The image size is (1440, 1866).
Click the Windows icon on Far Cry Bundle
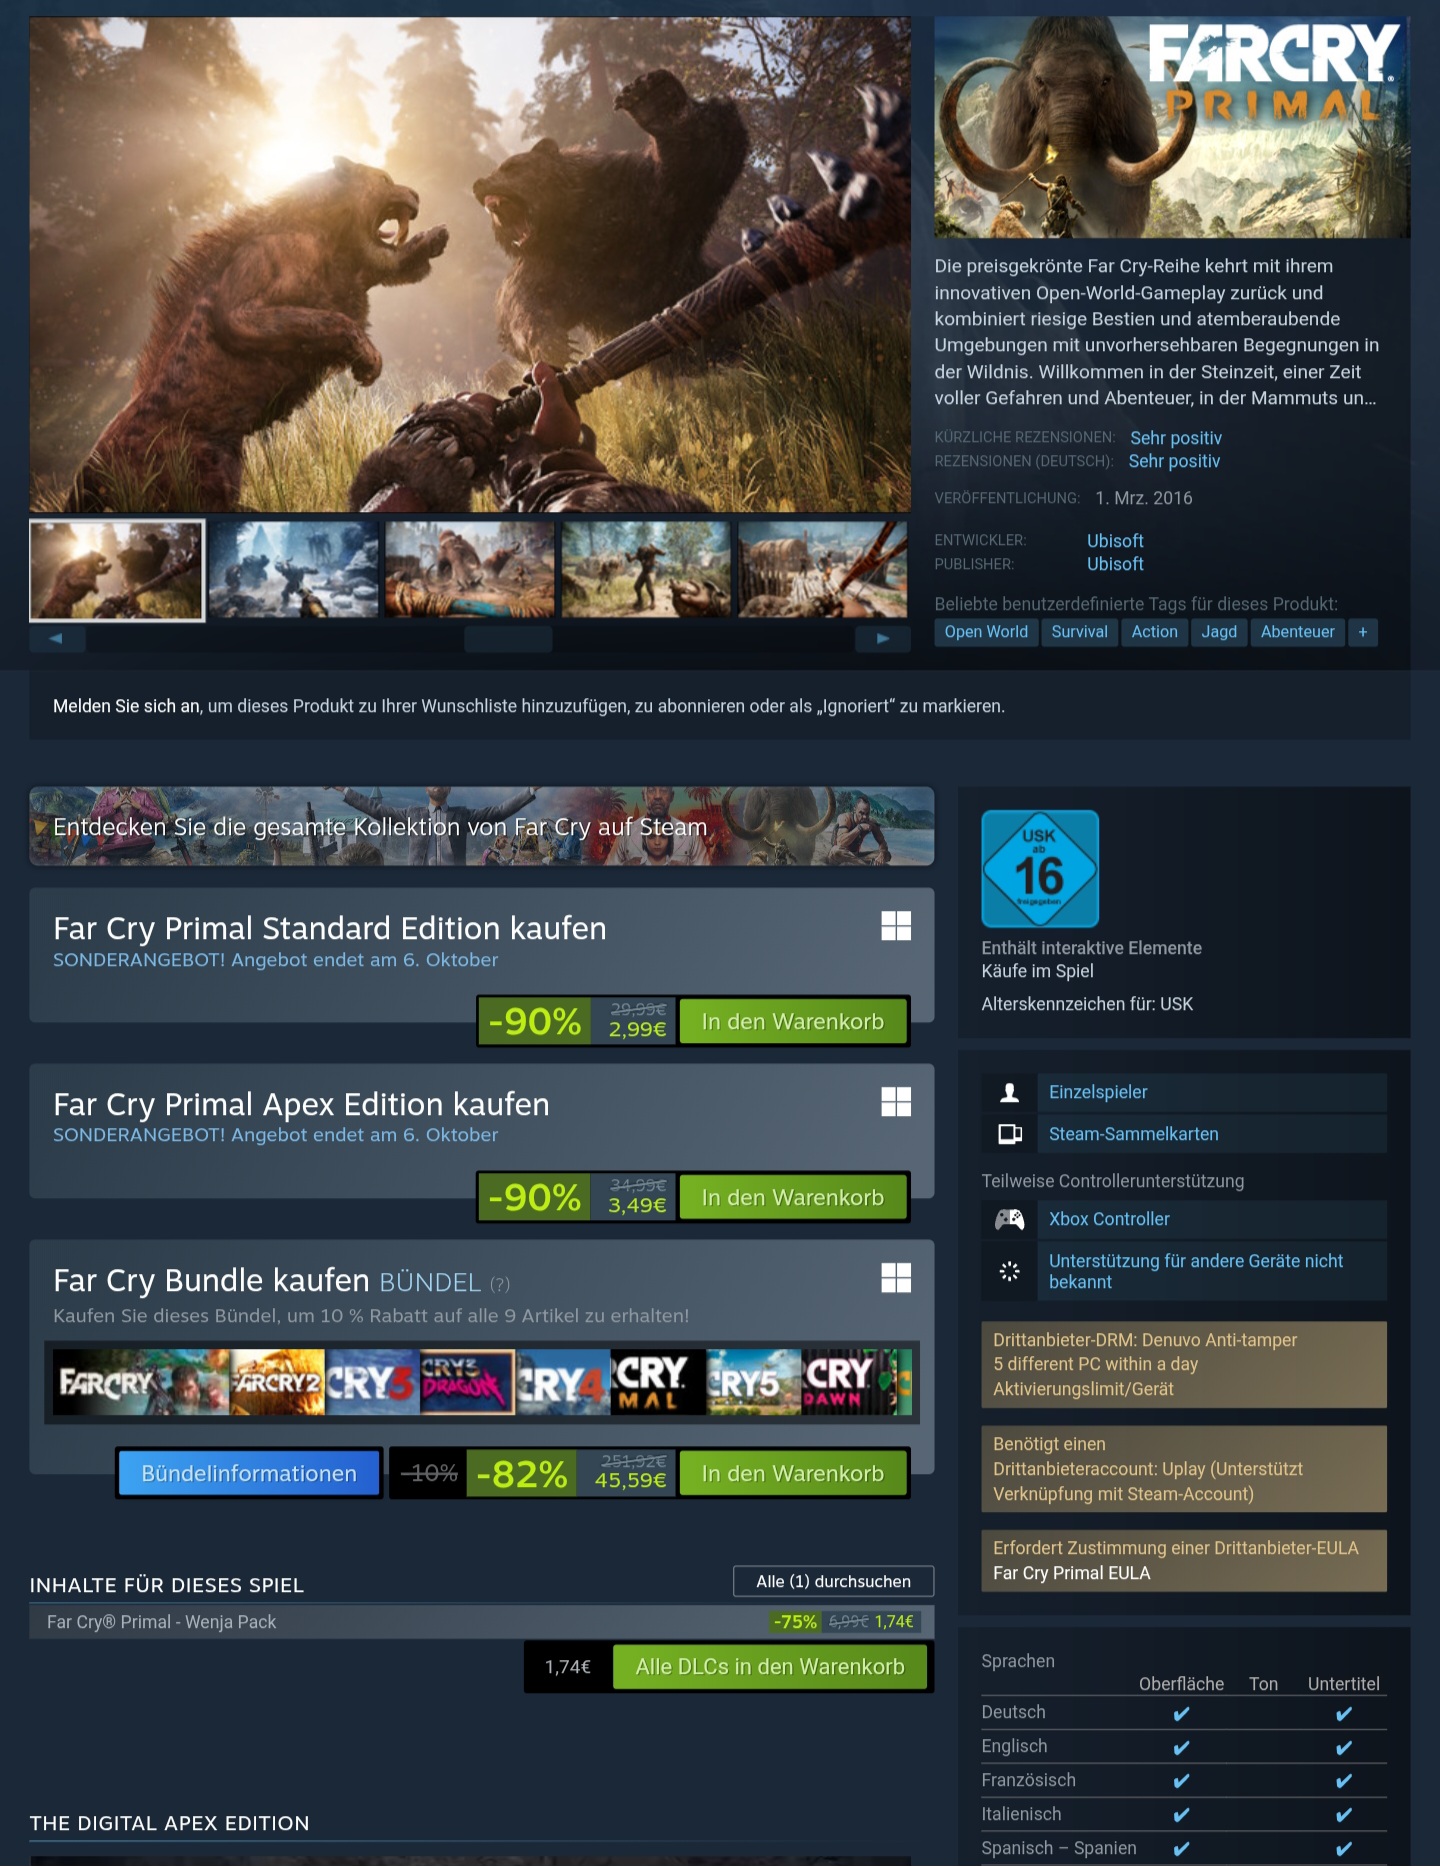click(x=896, y=1278)
